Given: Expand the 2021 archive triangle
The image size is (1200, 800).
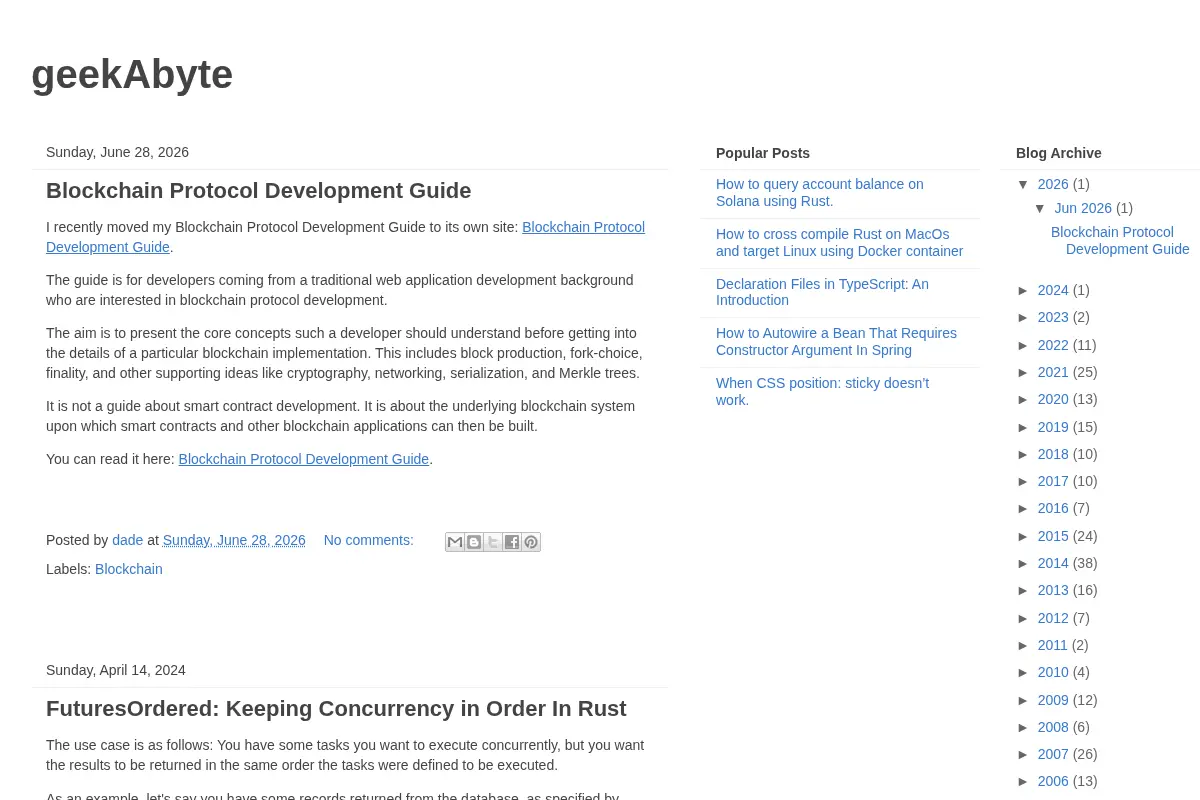Looking at the screenshot, I should click(1024, 372).
